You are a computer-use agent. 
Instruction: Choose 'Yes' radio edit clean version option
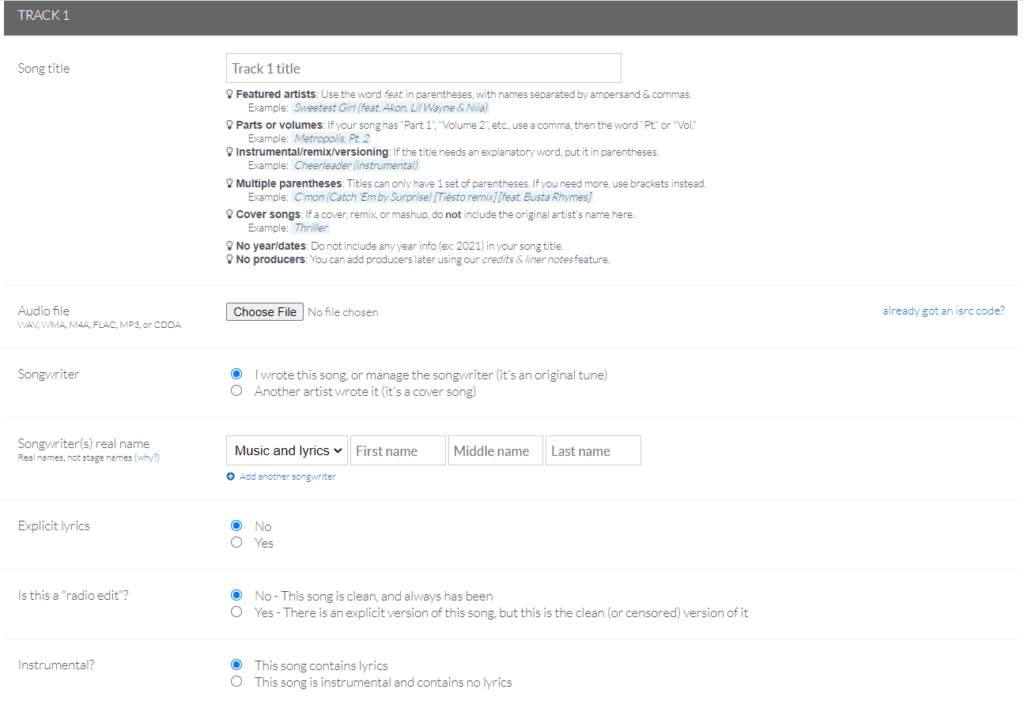coord(237,612)
